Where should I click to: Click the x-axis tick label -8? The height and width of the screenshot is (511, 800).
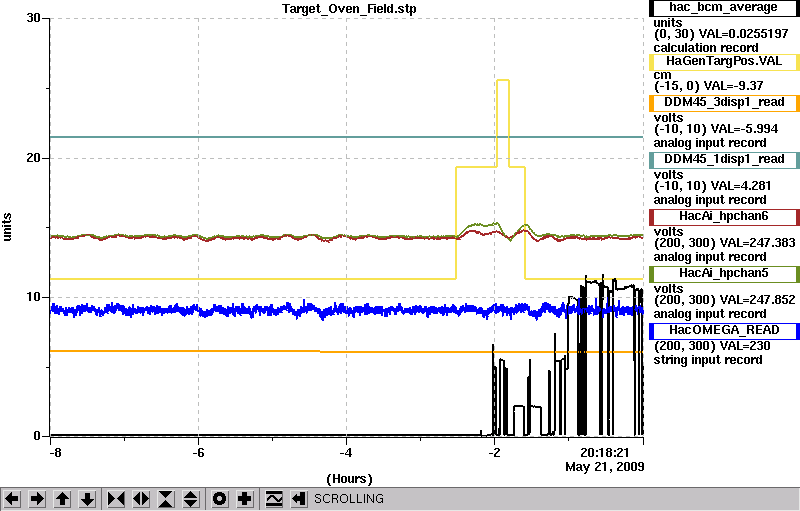(x=55, y=453)
